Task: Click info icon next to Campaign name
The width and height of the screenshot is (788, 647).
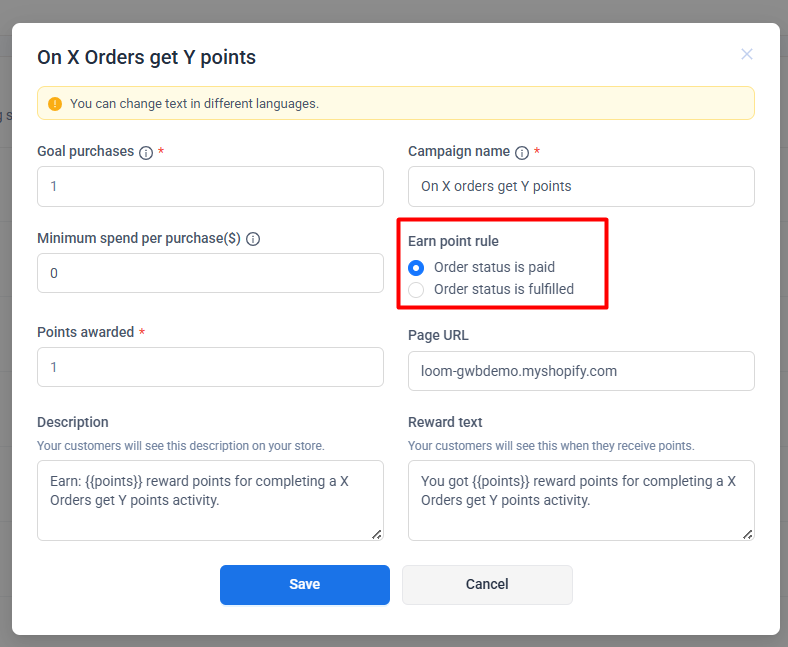Action: point(522,153)
